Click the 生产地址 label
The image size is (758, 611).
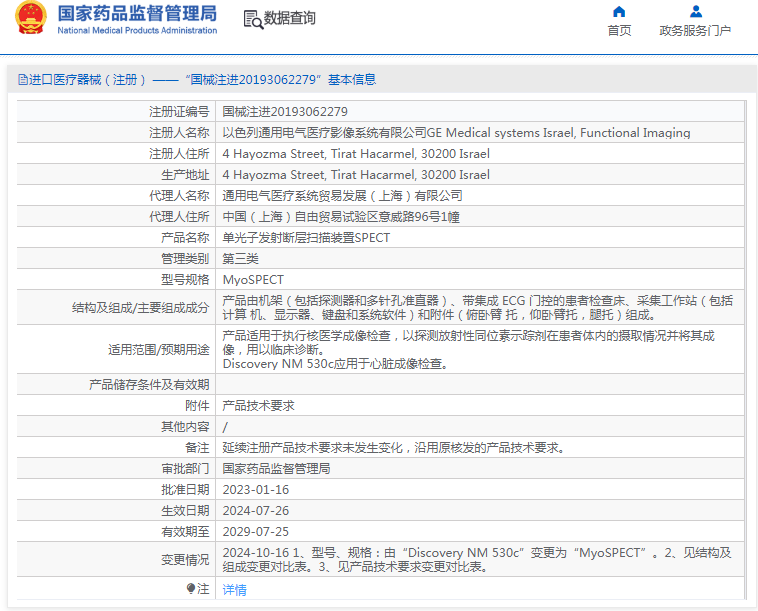(x=185, y=175)
